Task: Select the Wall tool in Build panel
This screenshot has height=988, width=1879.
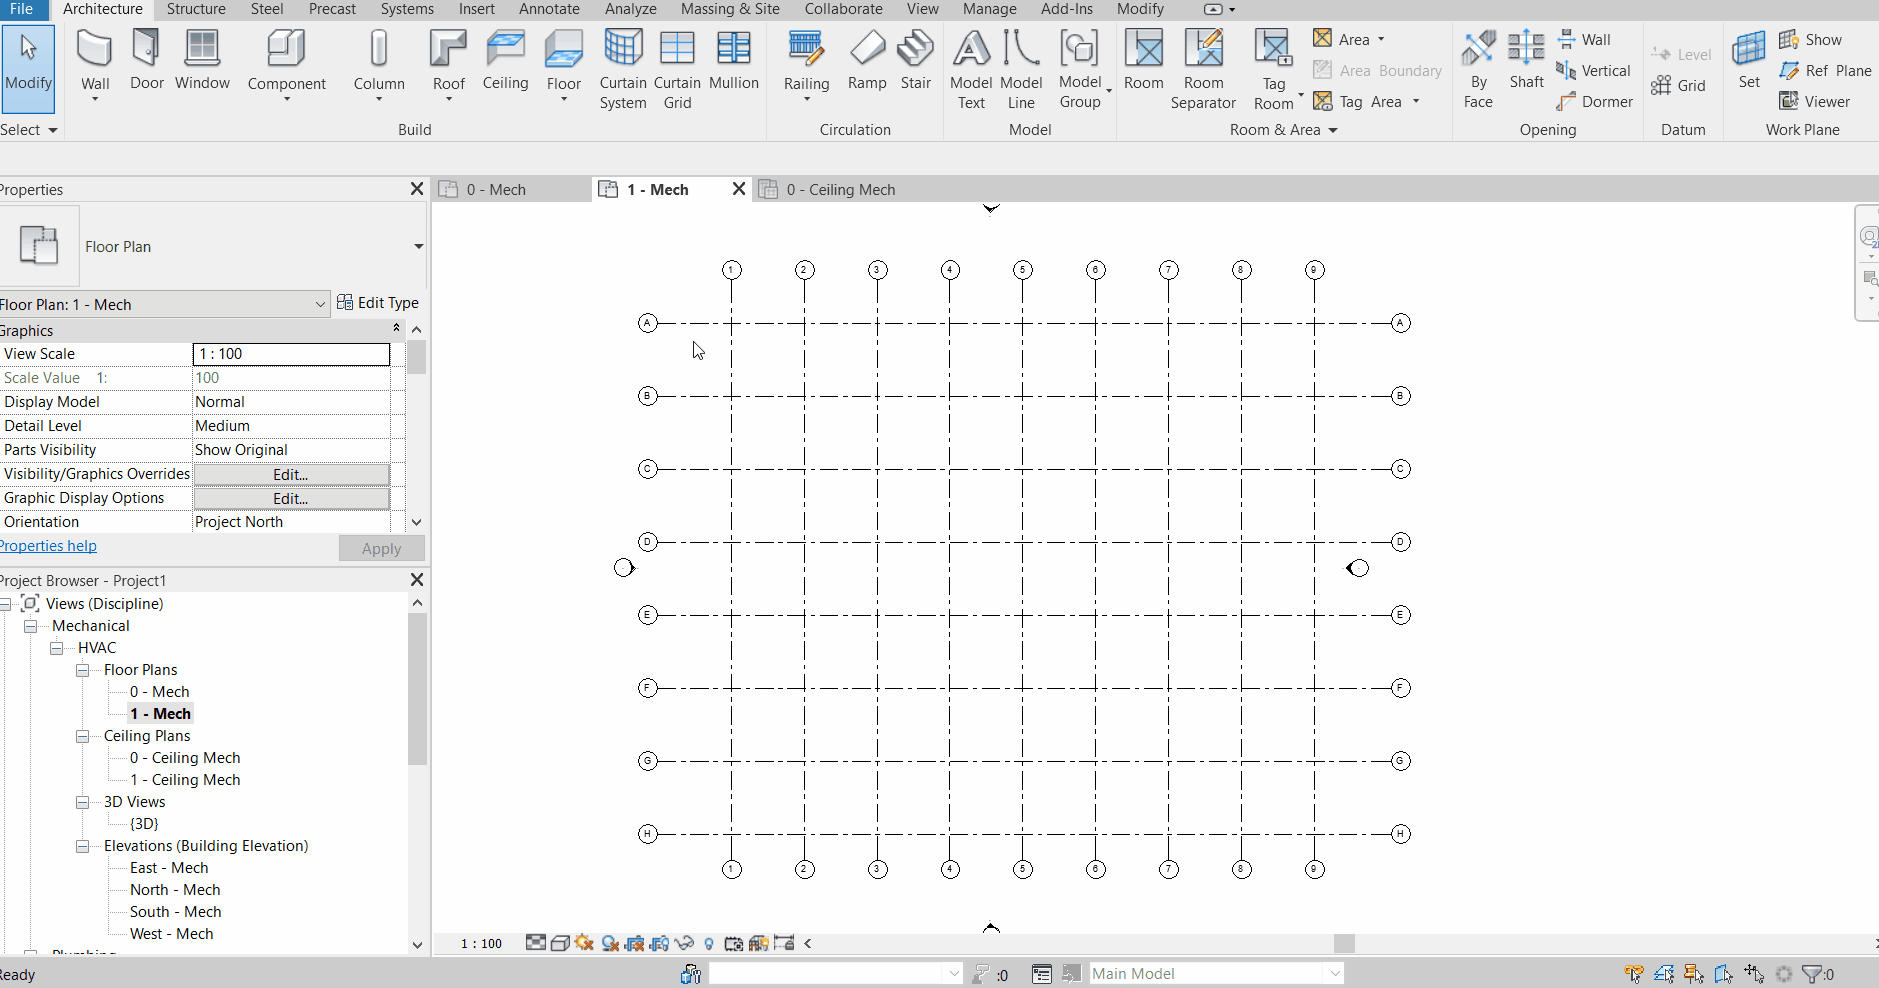Action: tap(95, 64)
